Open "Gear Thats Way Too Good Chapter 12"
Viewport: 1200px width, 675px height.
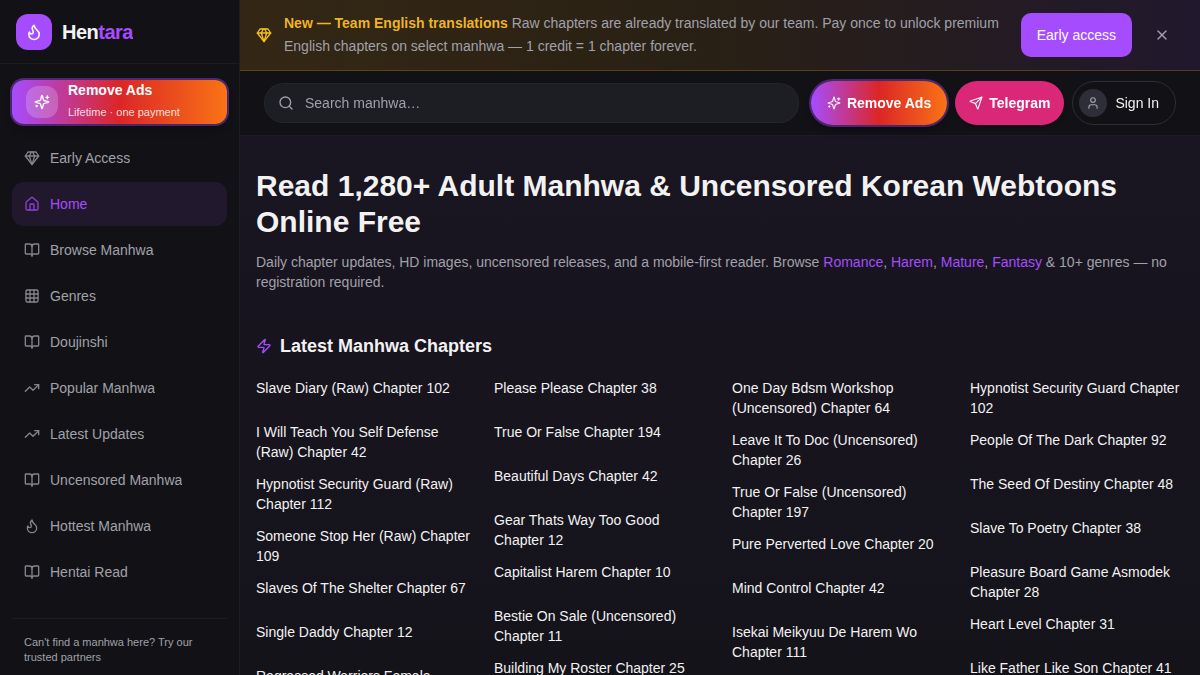(577, 530)
